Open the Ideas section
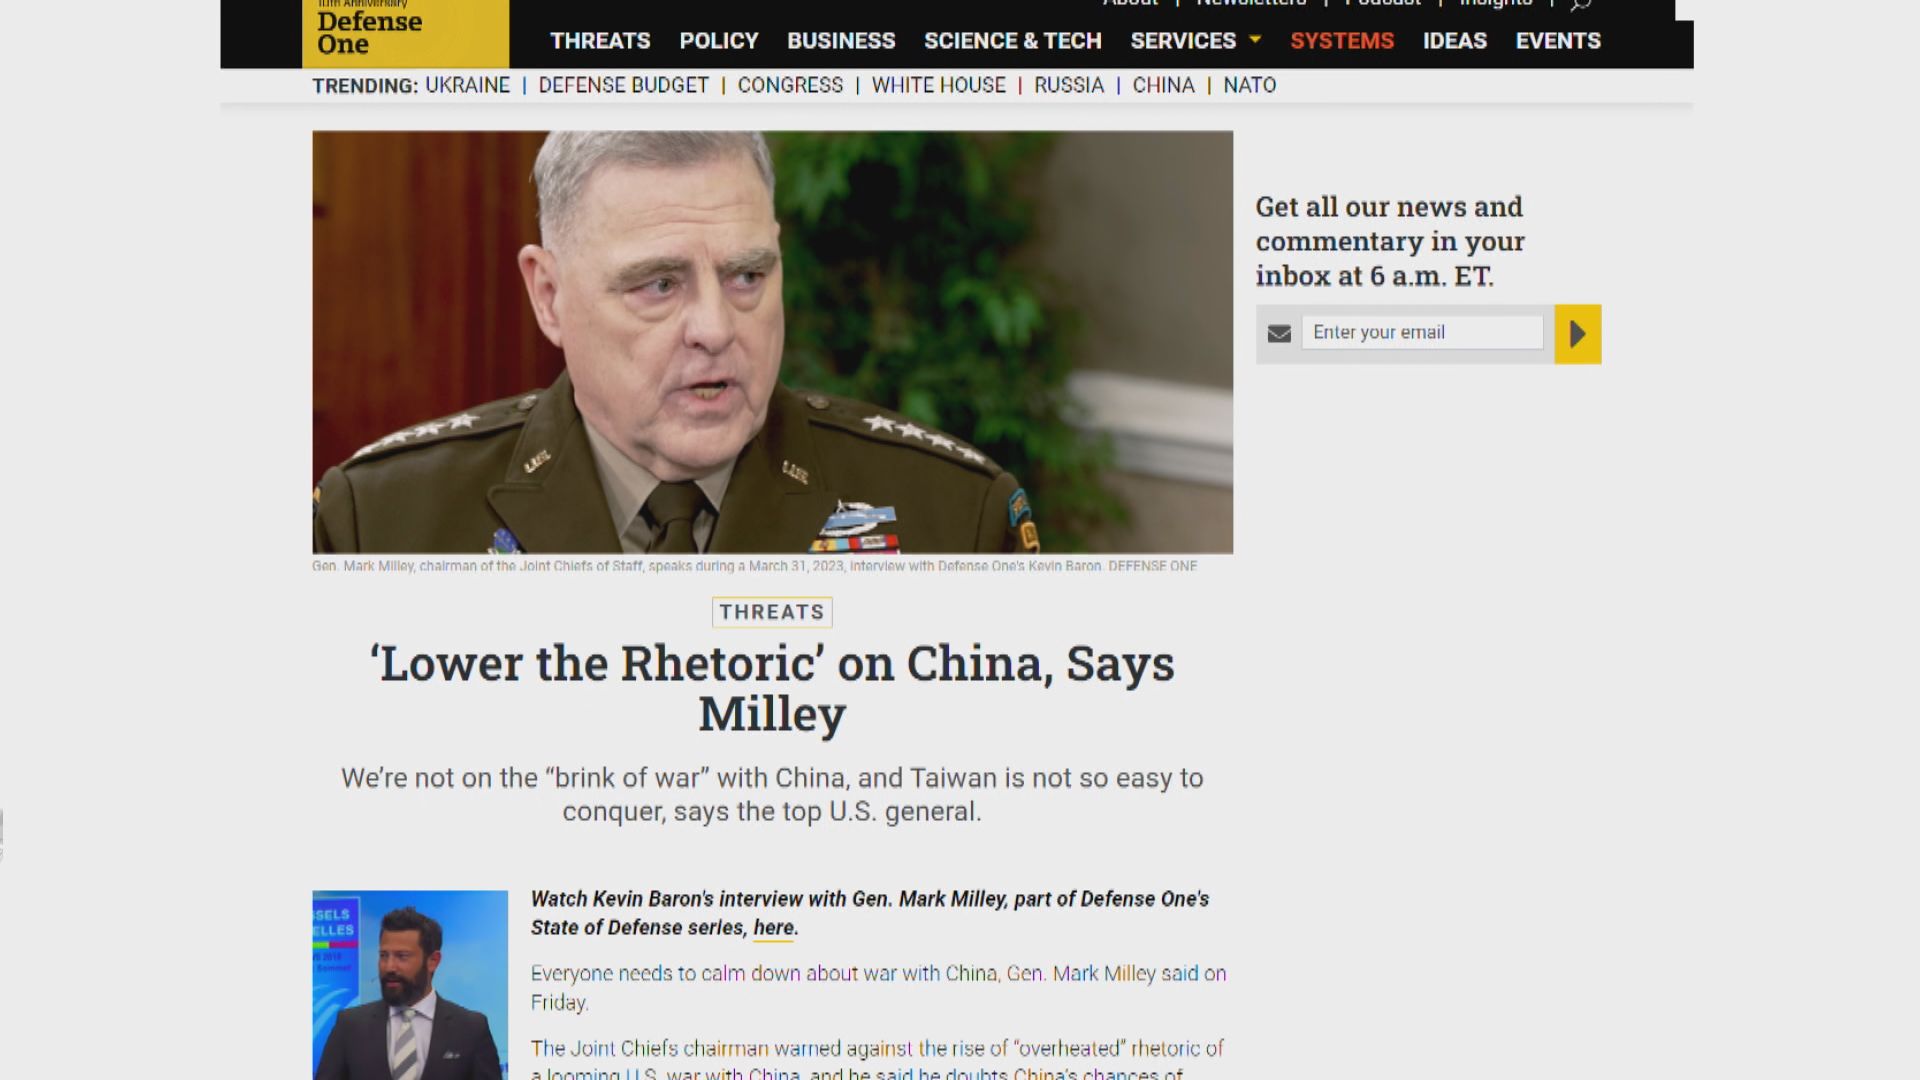 [1454, 41]
